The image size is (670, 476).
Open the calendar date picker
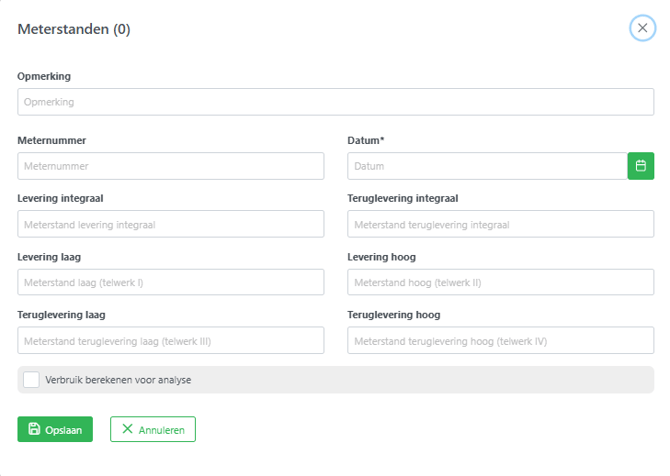click(640, 166)
